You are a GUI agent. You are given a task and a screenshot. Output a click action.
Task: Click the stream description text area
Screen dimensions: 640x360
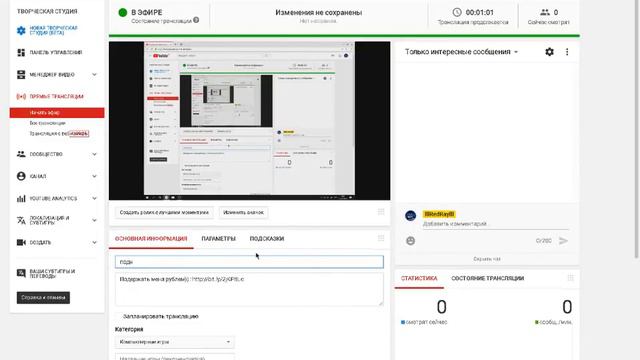point(249,289)
